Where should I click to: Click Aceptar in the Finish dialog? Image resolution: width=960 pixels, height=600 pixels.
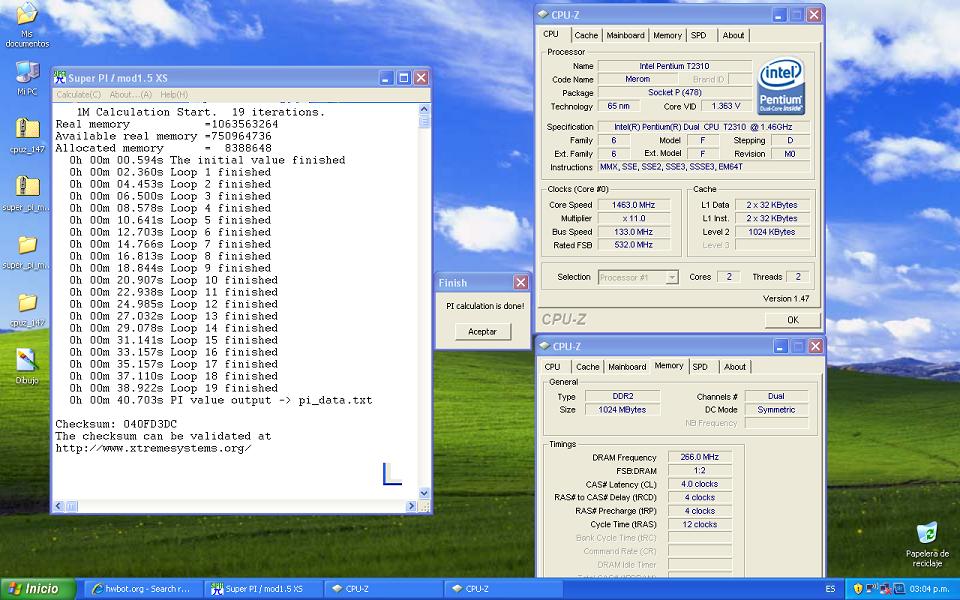(x=482, y=332)
